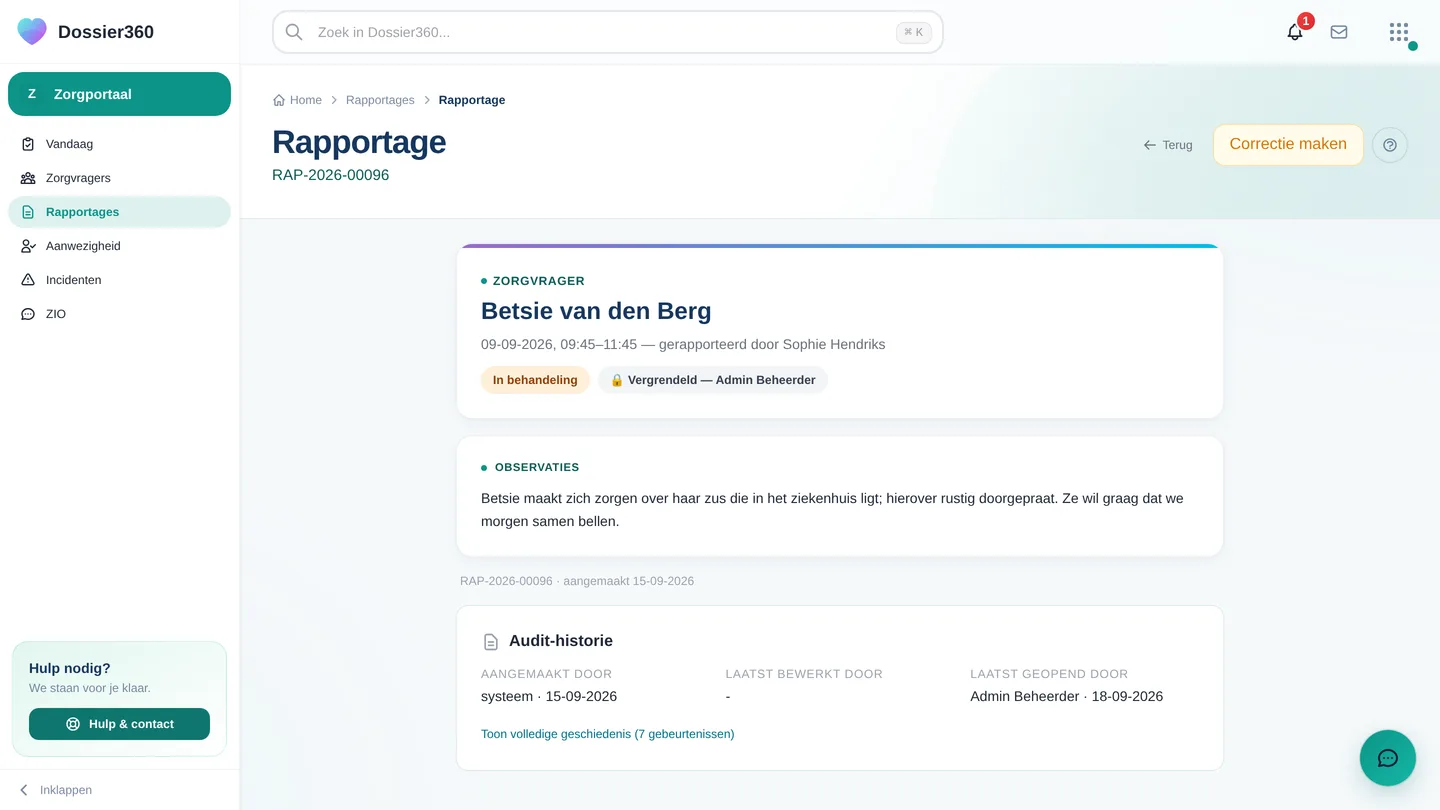Click the Hulp & contact button
1440x810 pixels.
[x=120, y=724]
